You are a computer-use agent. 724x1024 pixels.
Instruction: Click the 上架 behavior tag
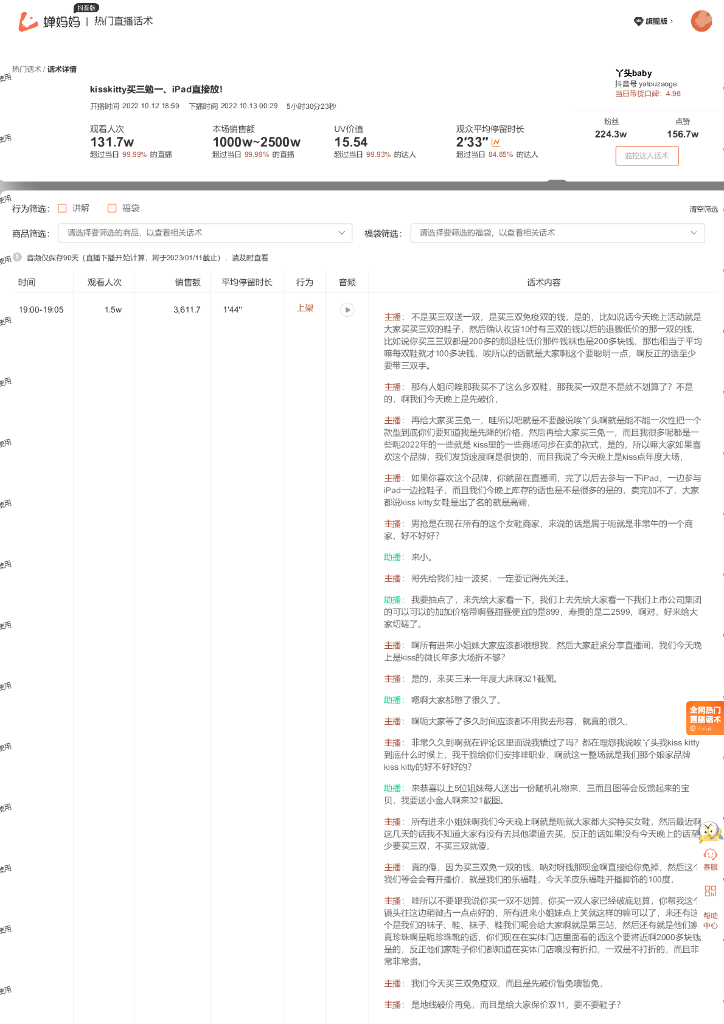click(x=305, y=308)
